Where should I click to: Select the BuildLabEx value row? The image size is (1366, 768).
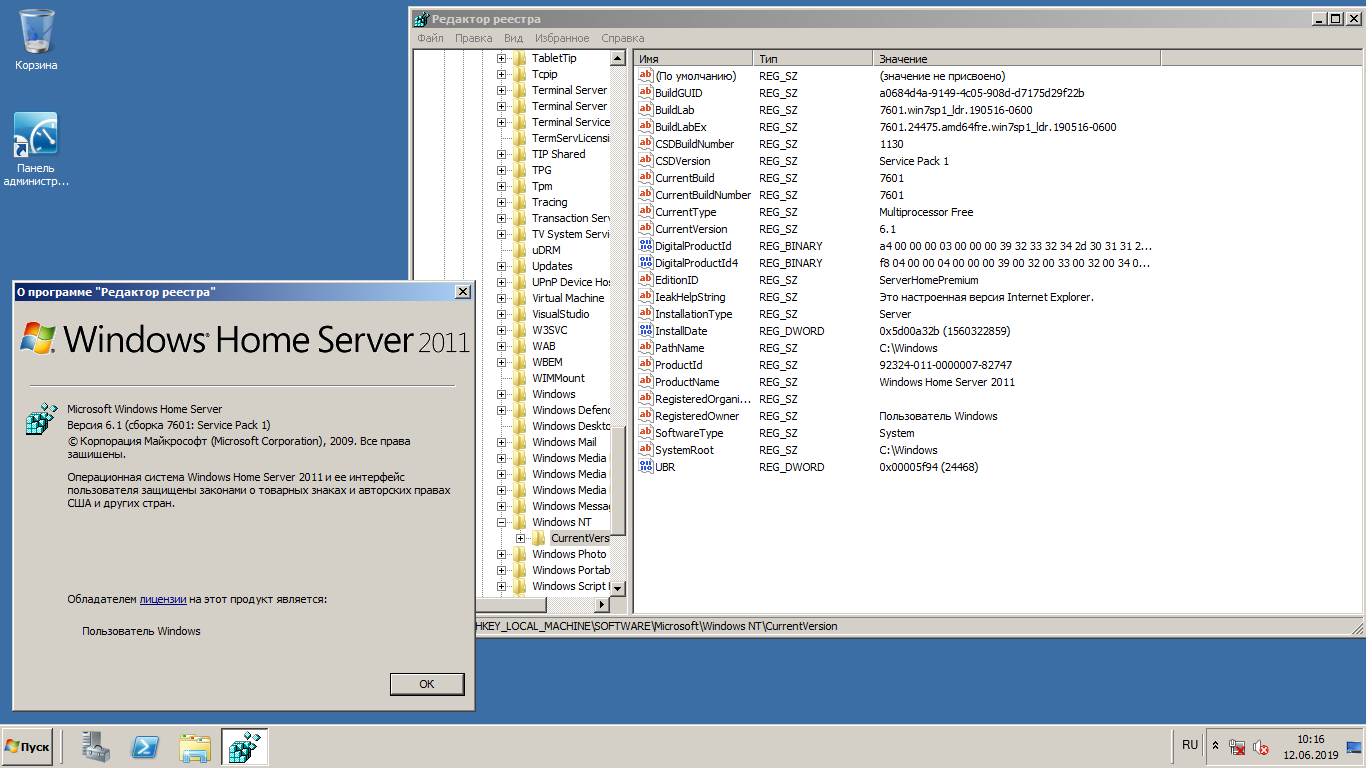[896, 127]
